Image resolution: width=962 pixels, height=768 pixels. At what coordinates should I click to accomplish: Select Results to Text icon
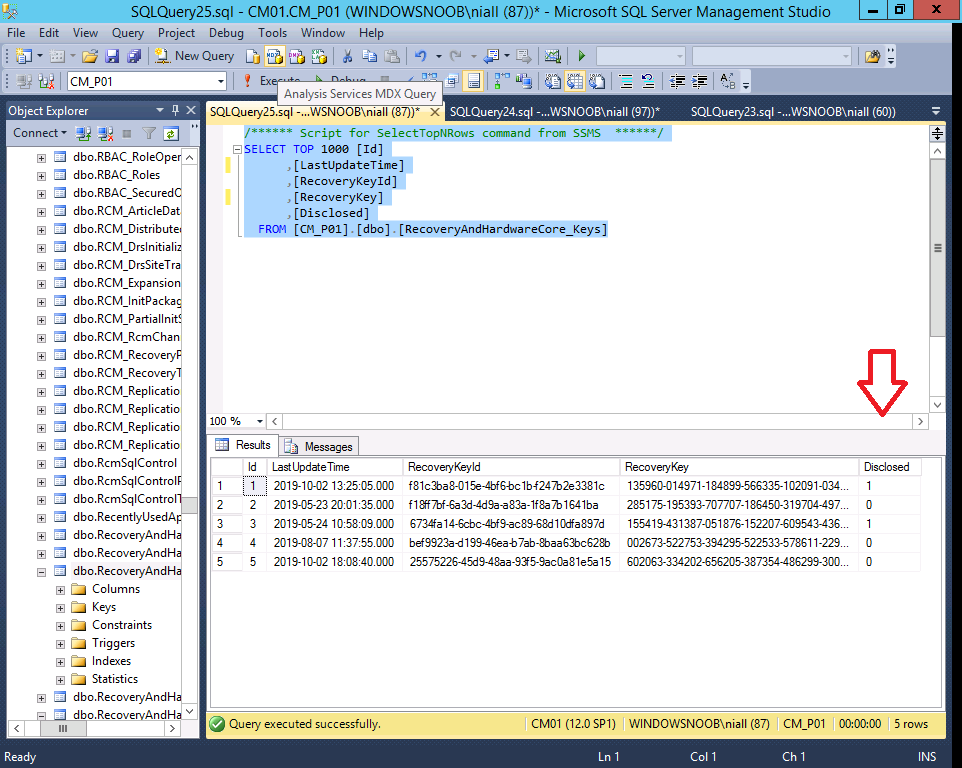(552, 81)
